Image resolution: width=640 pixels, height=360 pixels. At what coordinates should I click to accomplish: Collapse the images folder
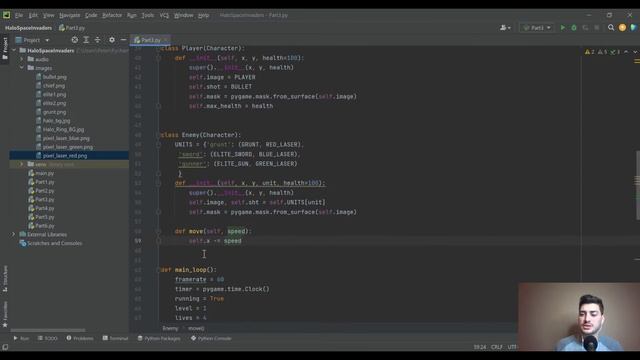[x=22, y=68]
